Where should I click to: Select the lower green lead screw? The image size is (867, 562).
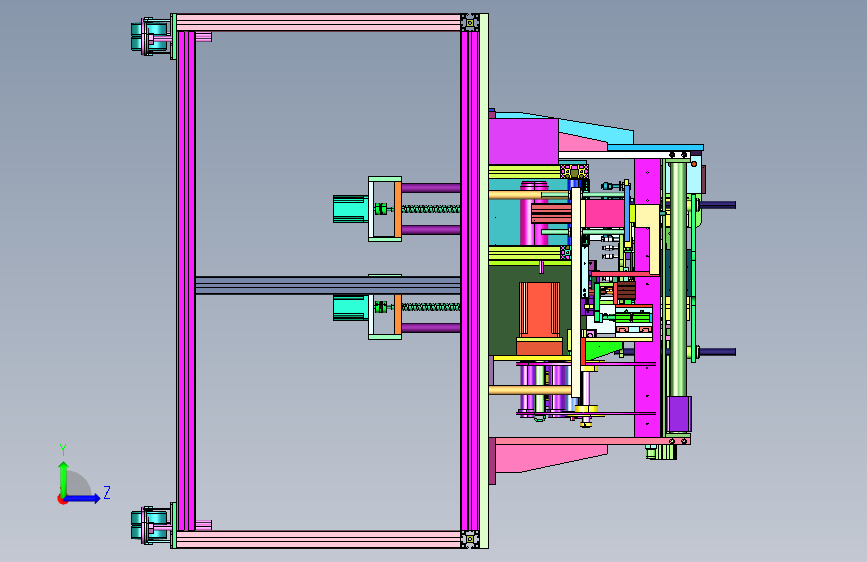click(x=431, y=307)
